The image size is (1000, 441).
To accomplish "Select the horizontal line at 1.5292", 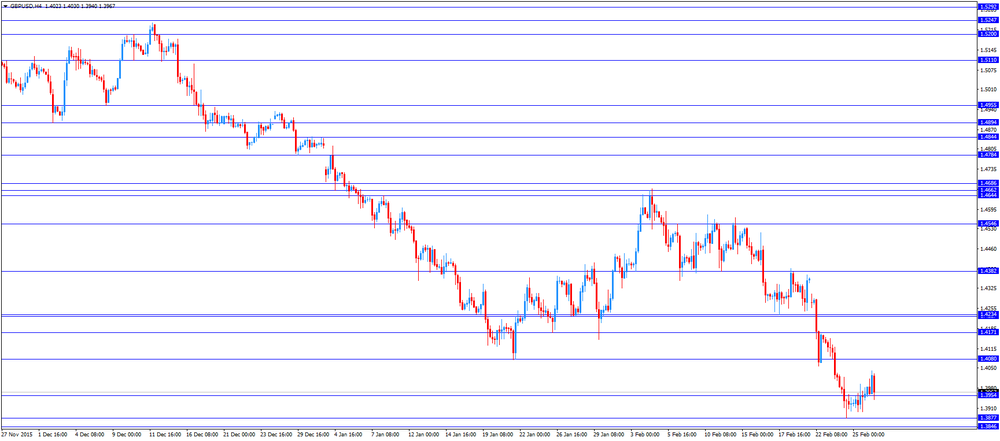I will point(489,6).
